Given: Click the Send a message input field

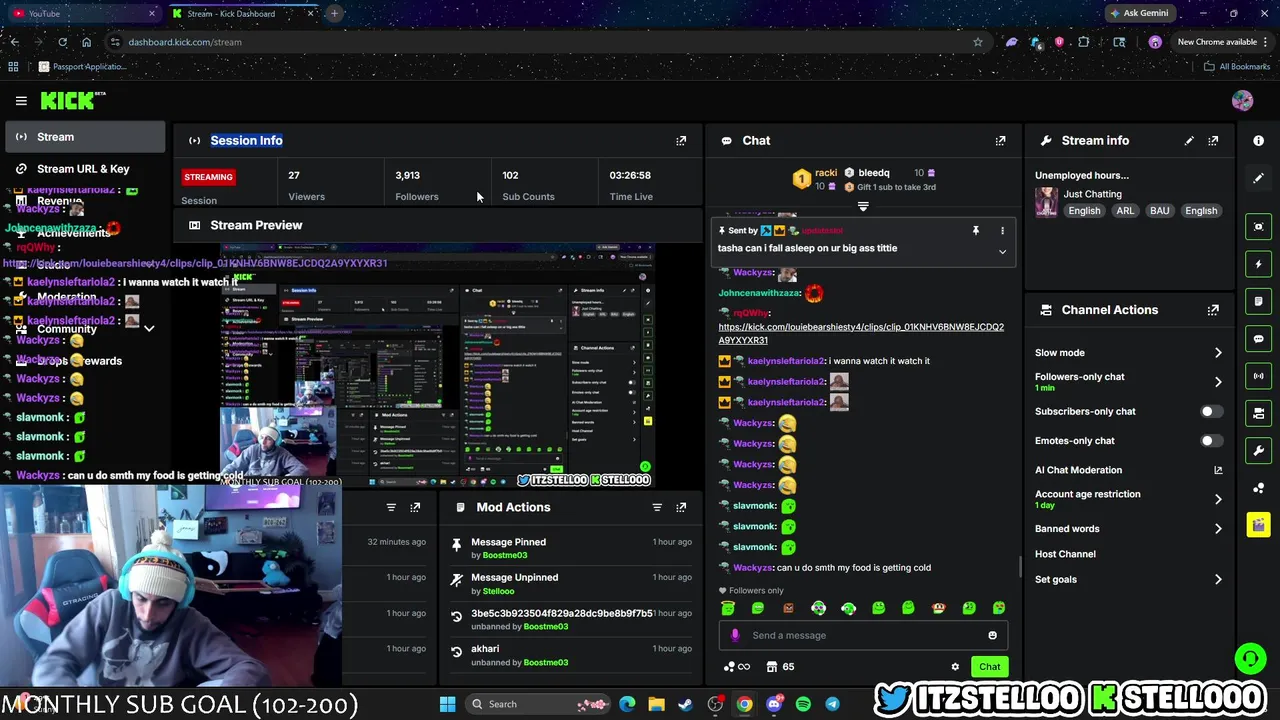Looking at the screenshot, I should [864, 636].
